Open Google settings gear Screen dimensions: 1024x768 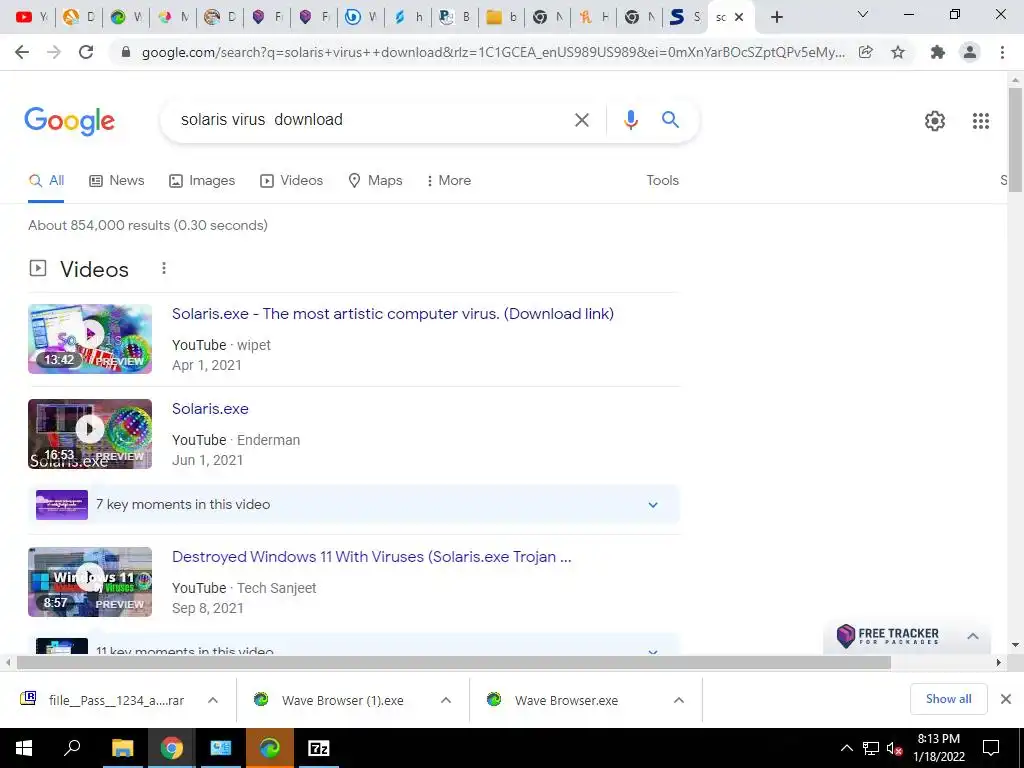click(935, 121)
